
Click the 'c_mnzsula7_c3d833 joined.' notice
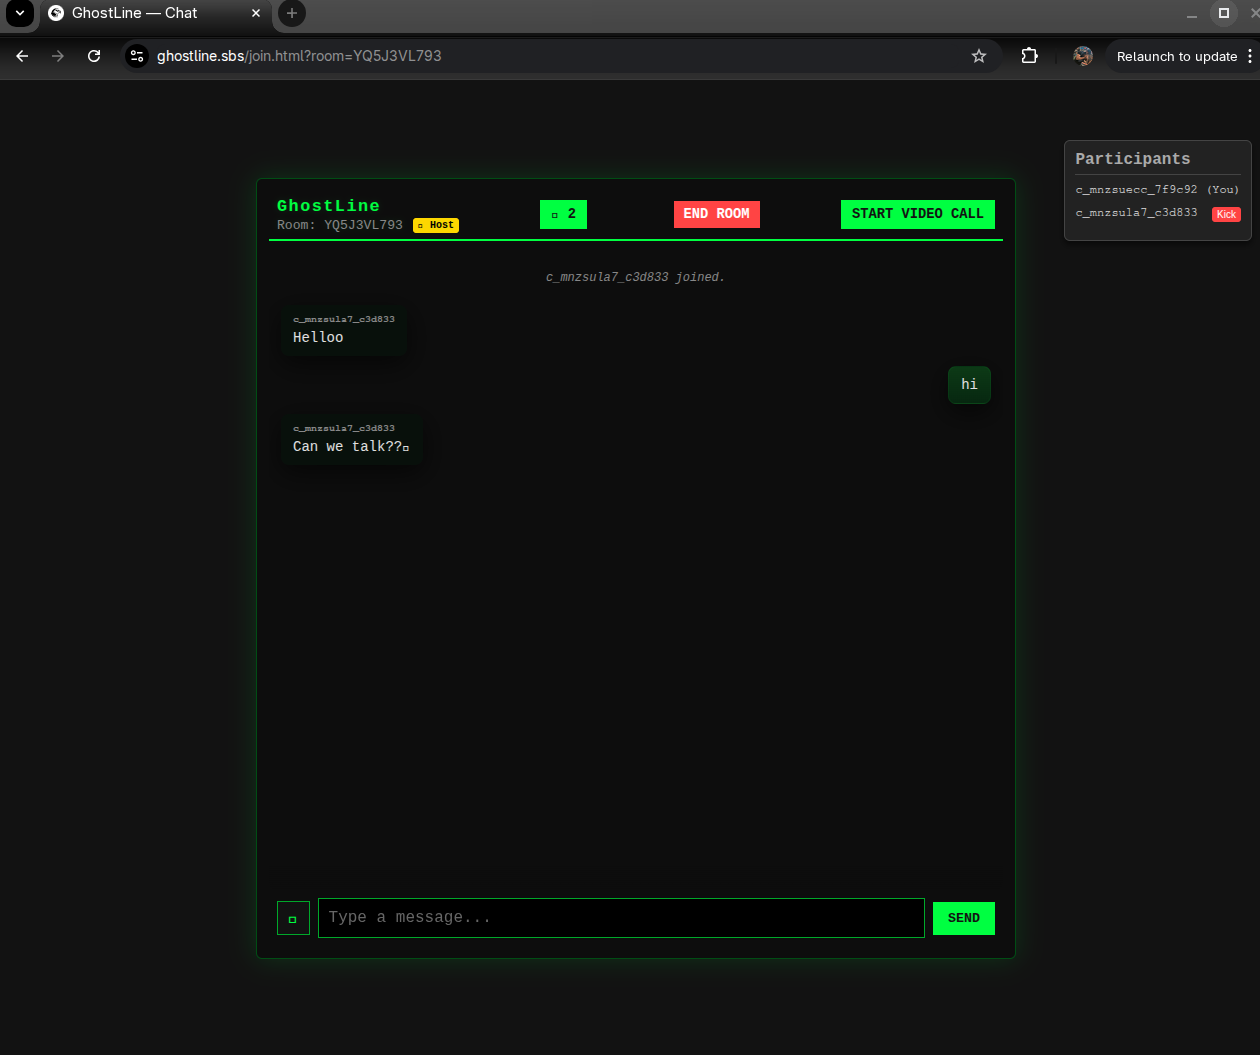[635, 277]
